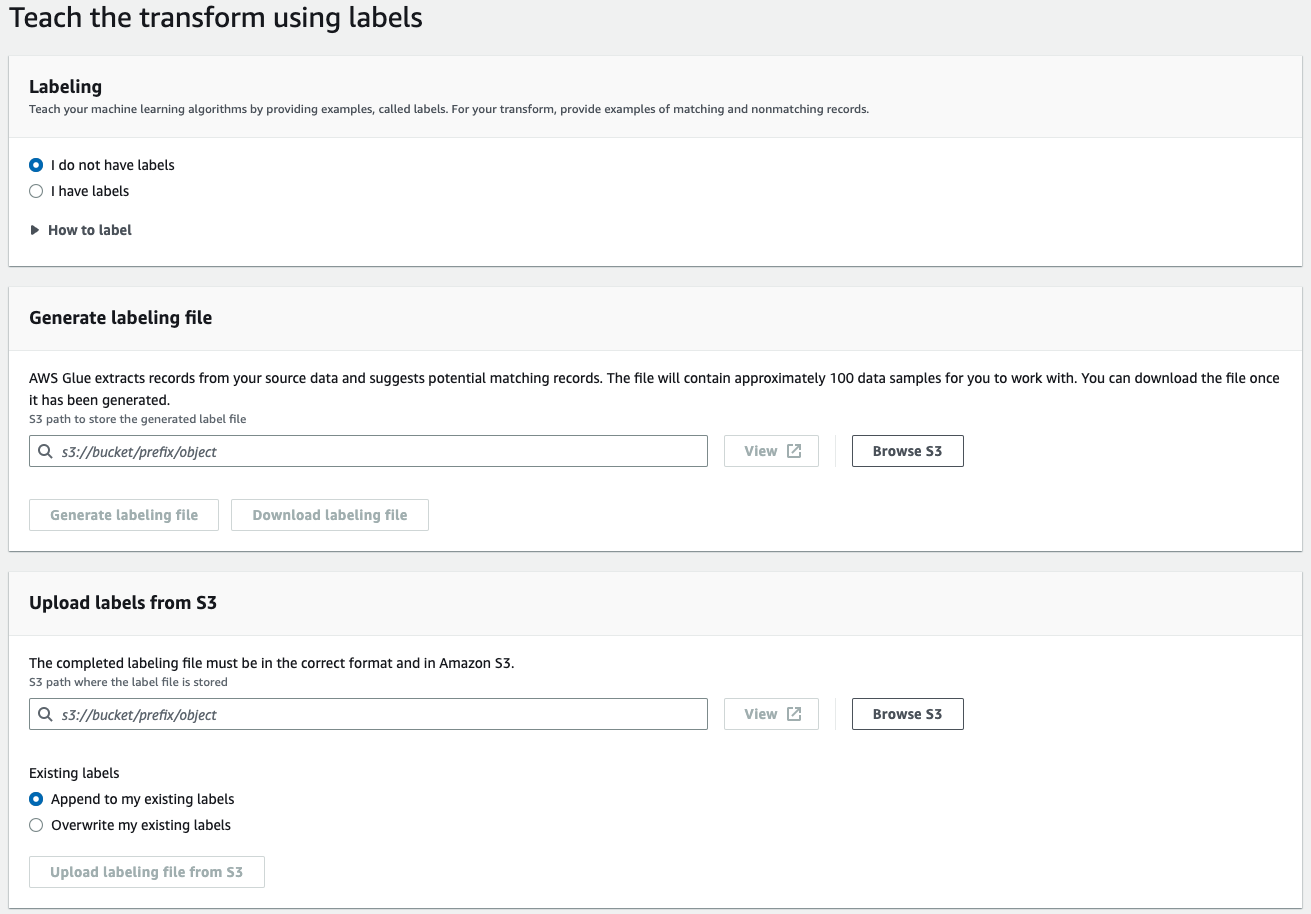Open Browse S3 in the Upload labels section

(x=907, y=714)
